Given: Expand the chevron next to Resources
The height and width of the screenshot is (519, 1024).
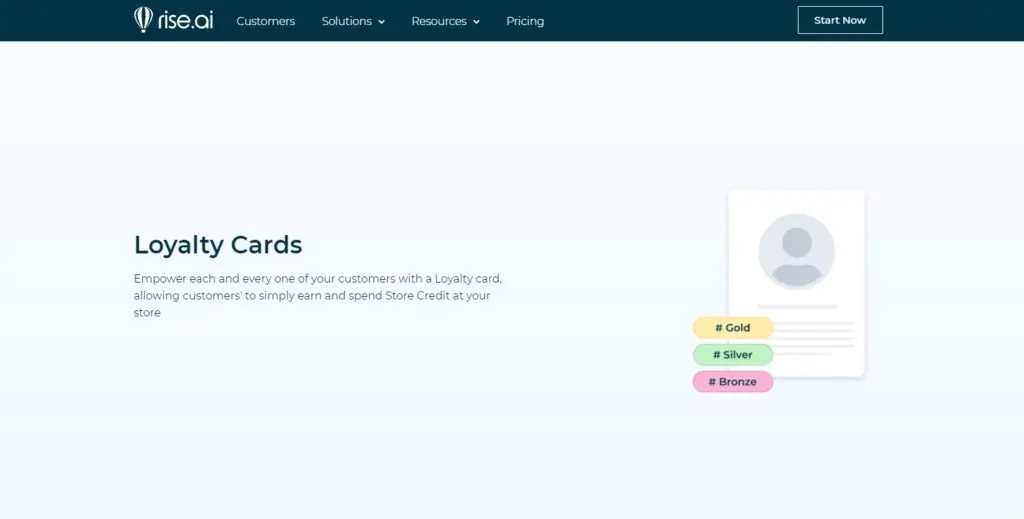Looking at the screenshot, I should [x=476, y=22].
